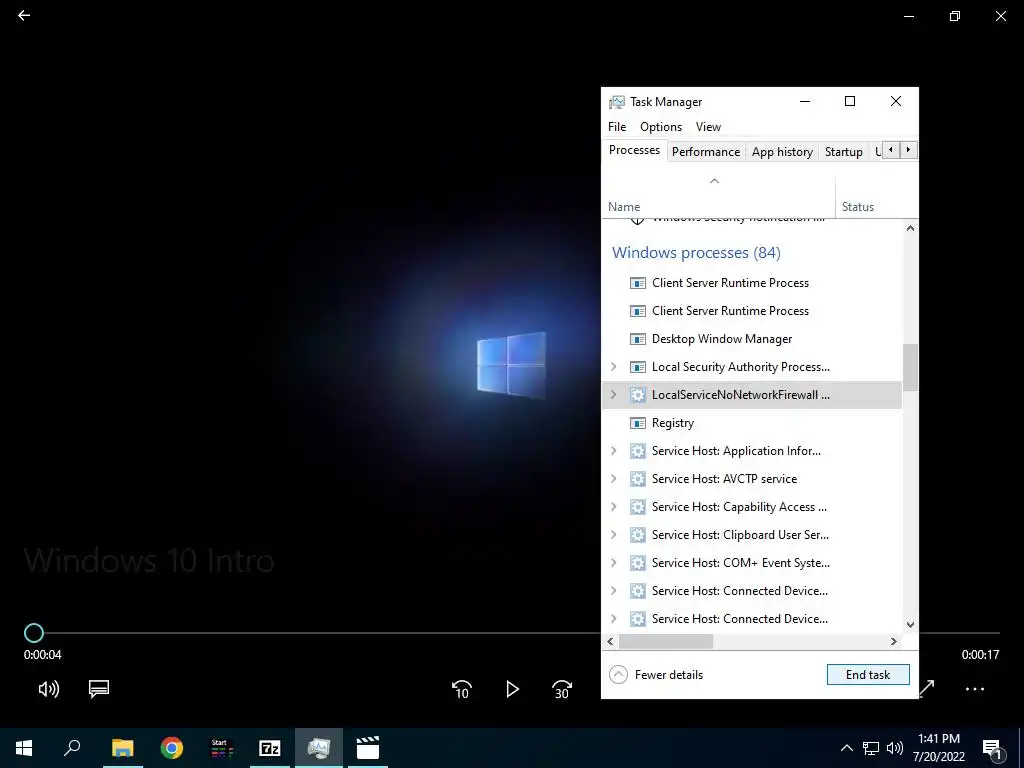1024x768 pixels.
Task: Click the Desktop Window Manager process icon
Action: click(637, 339)
